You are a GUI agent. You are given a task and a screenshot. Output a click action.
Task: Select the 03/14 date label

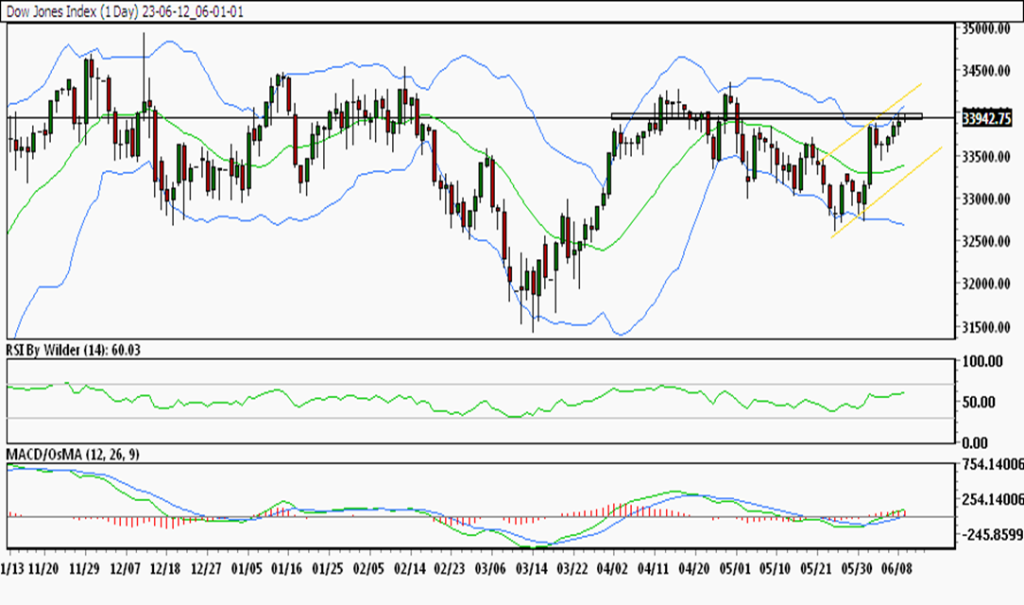(x=532, y=568)
